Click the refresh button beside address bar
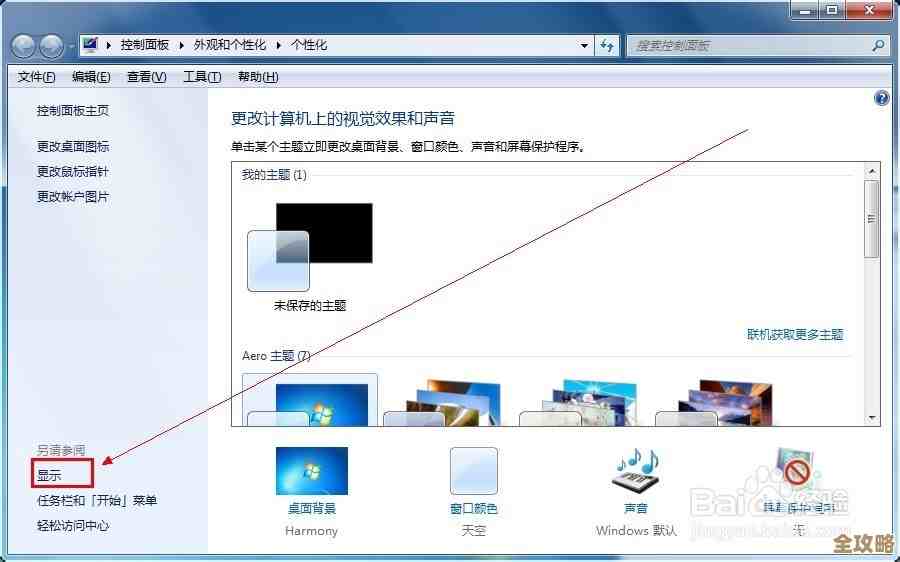 click(607, 45)
